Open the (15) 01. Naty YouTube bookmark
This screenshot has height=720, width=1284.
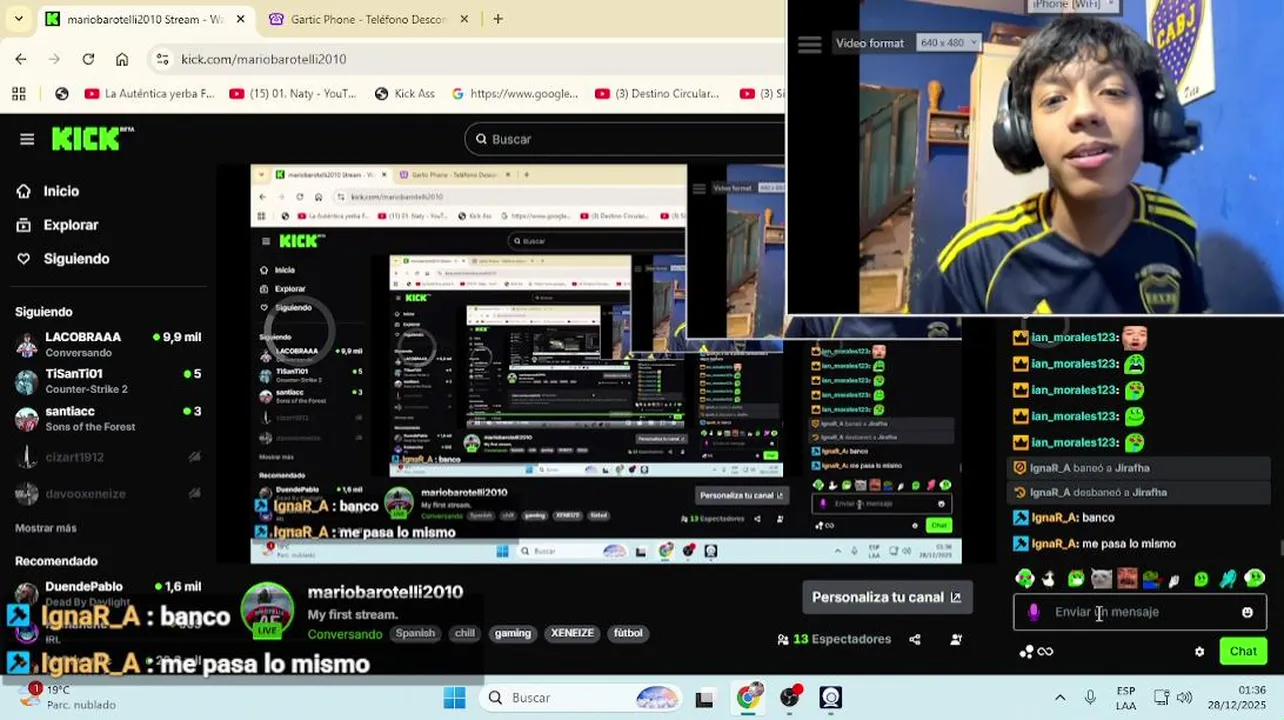pyautogui.click(x=293, y=93)
